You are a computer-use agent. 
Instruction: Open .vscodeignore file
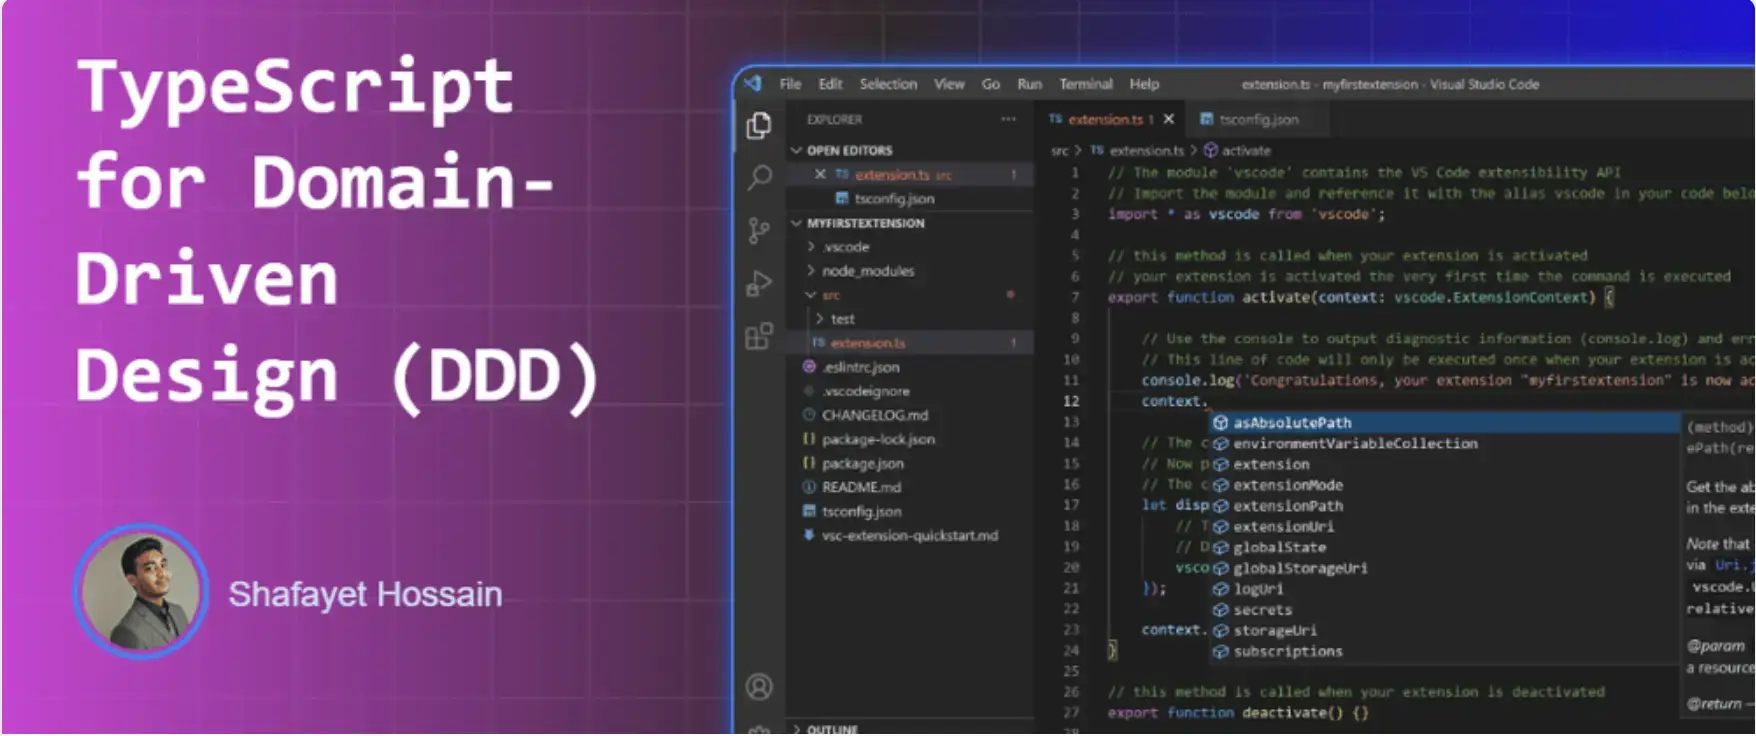[865, 391]
